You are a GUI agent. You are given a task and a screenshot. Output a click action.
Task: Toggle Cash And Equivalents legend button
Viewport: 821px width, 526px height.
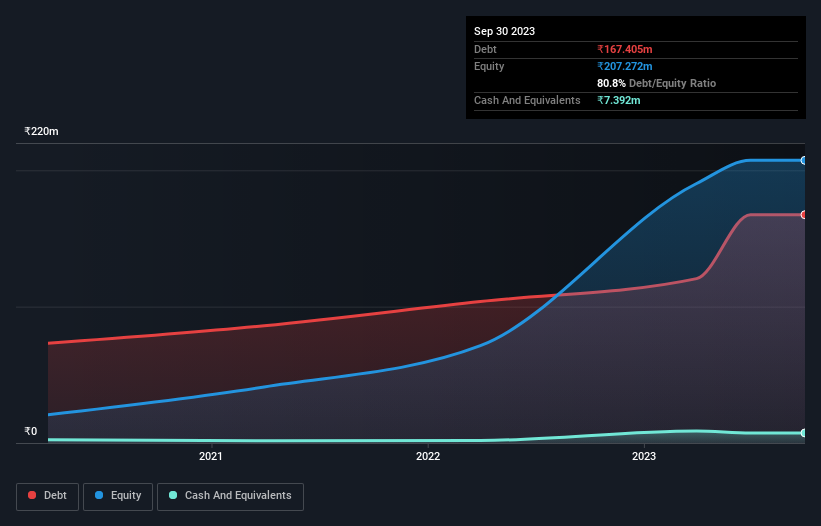pos(230,496)
